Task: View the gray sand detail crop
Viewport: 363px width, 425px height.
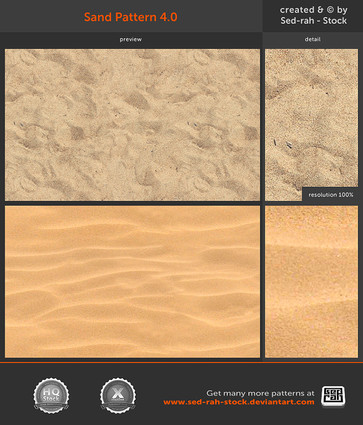Action: pos(311,125)
